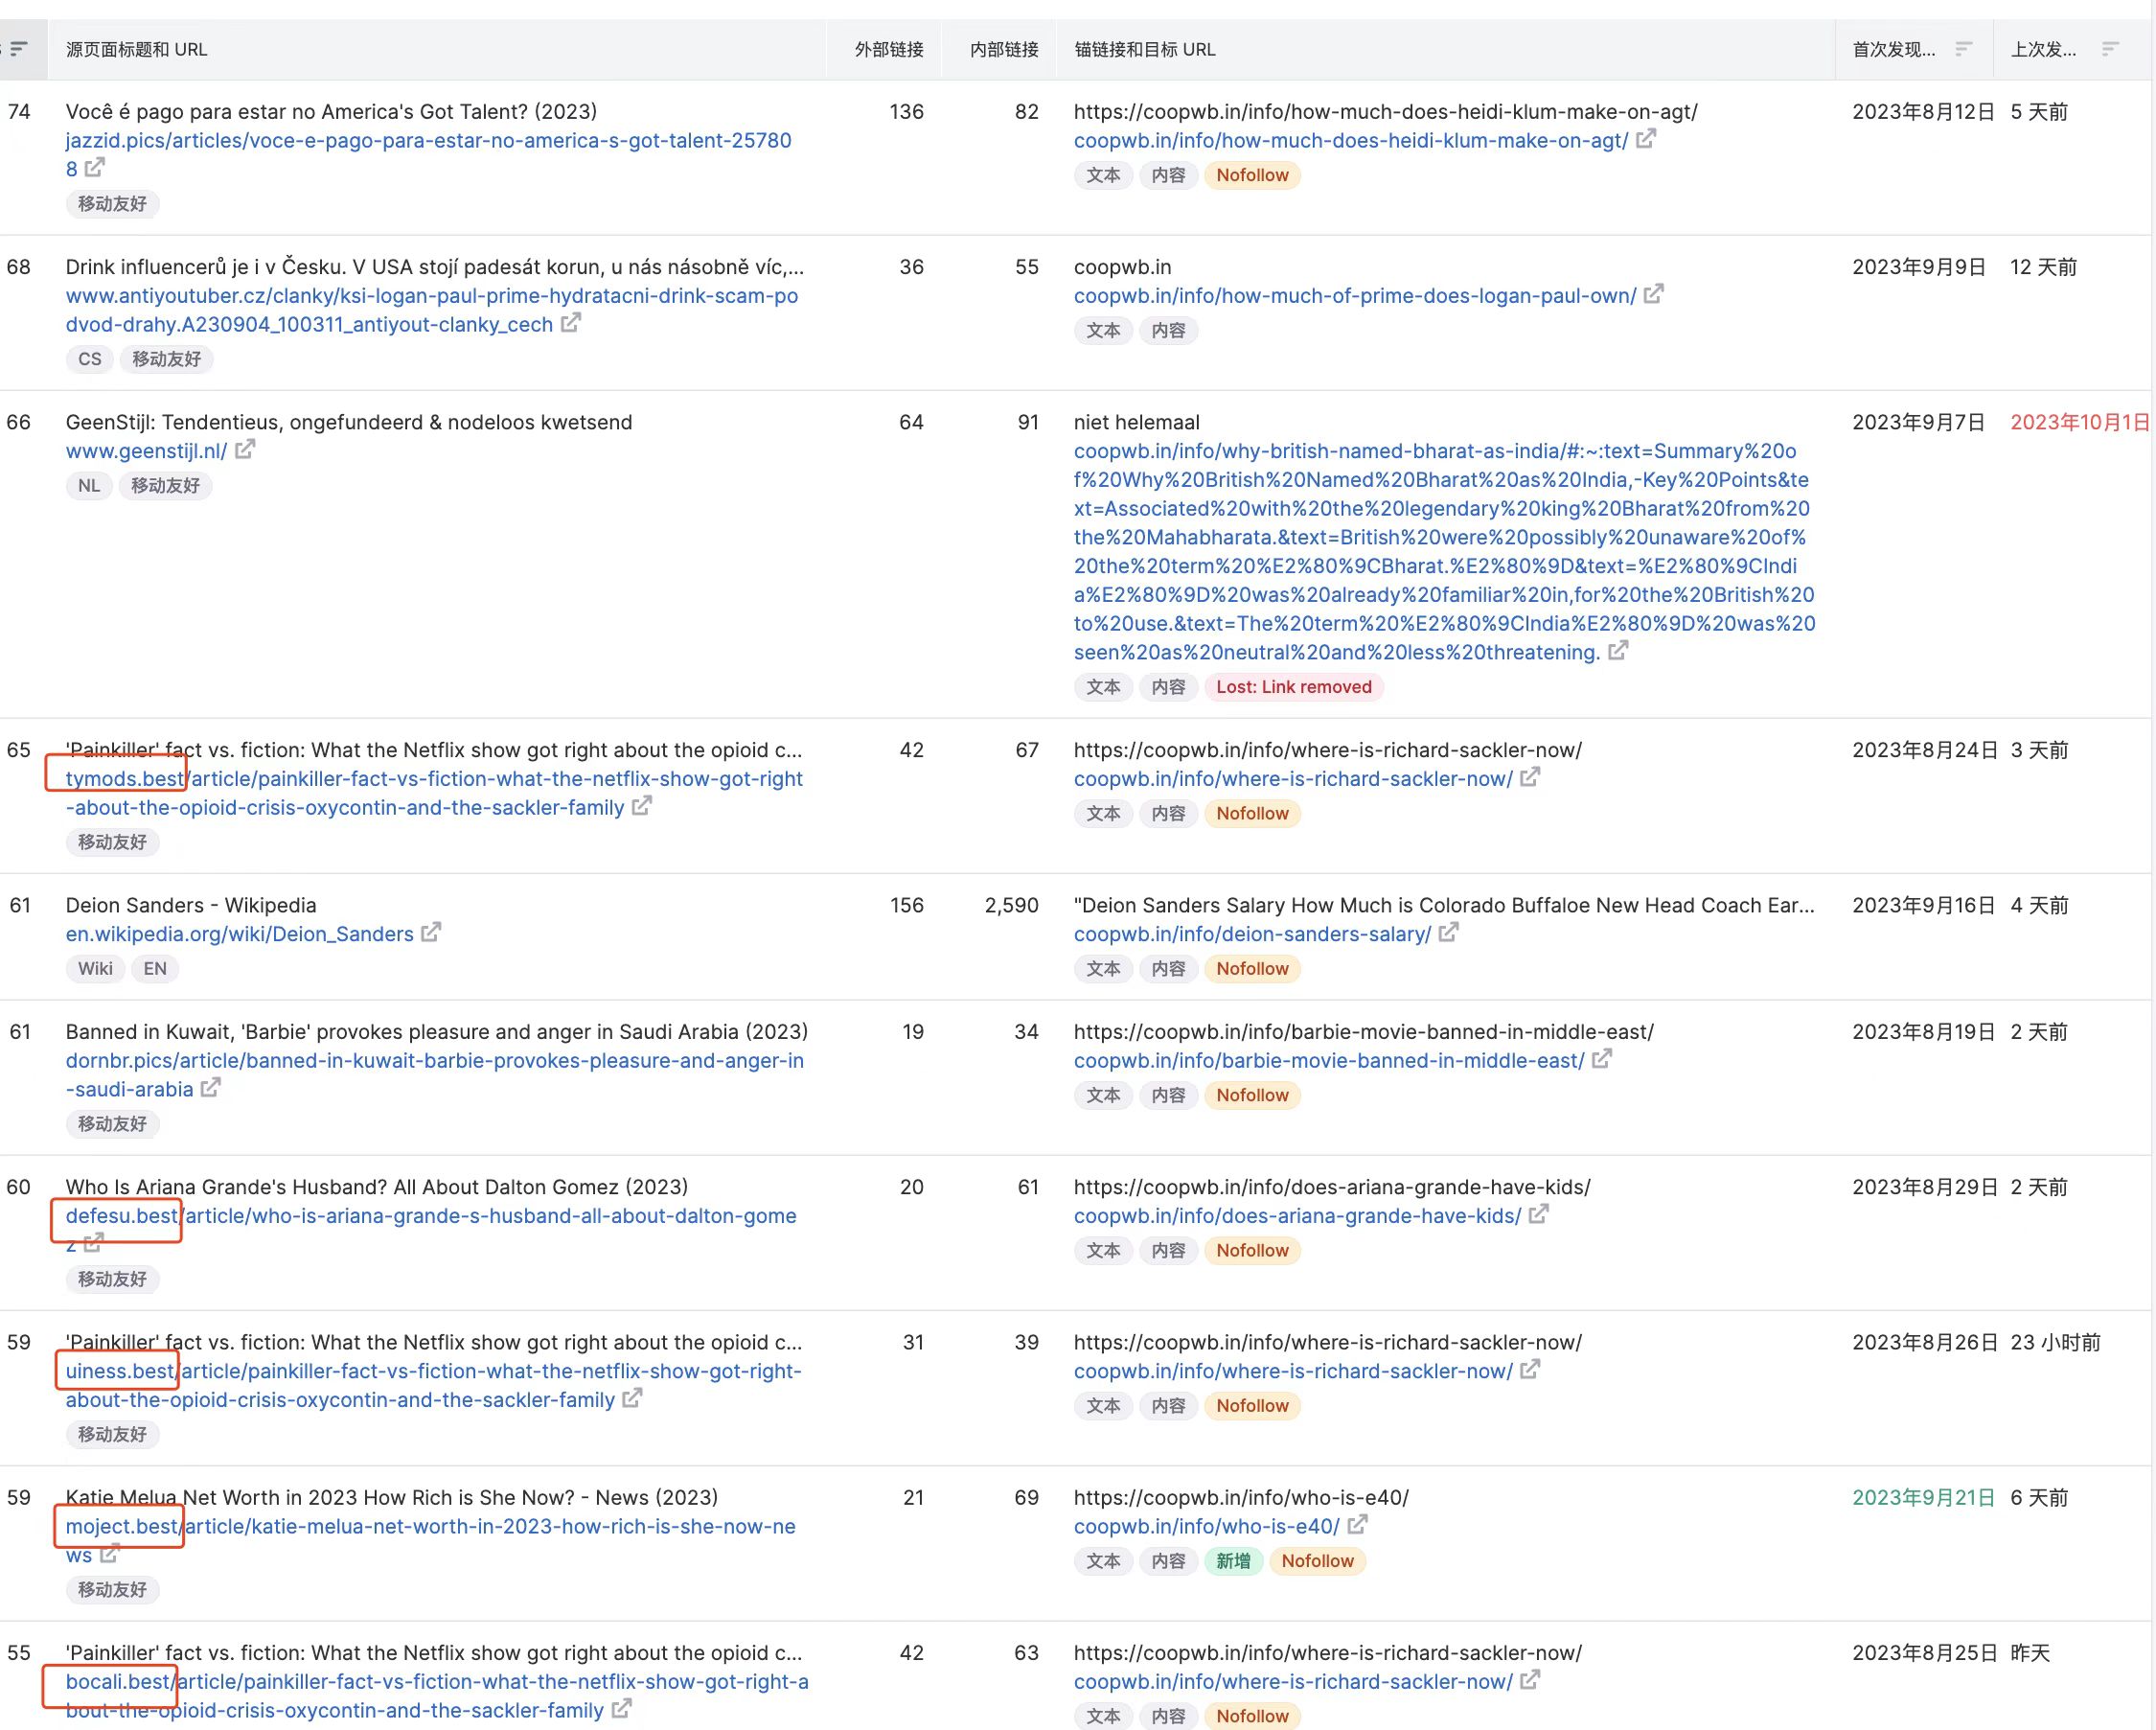Open external link icon beside www.geenstijl.nl/
The image size is (2156, 1730).
[x=245, y=450]
